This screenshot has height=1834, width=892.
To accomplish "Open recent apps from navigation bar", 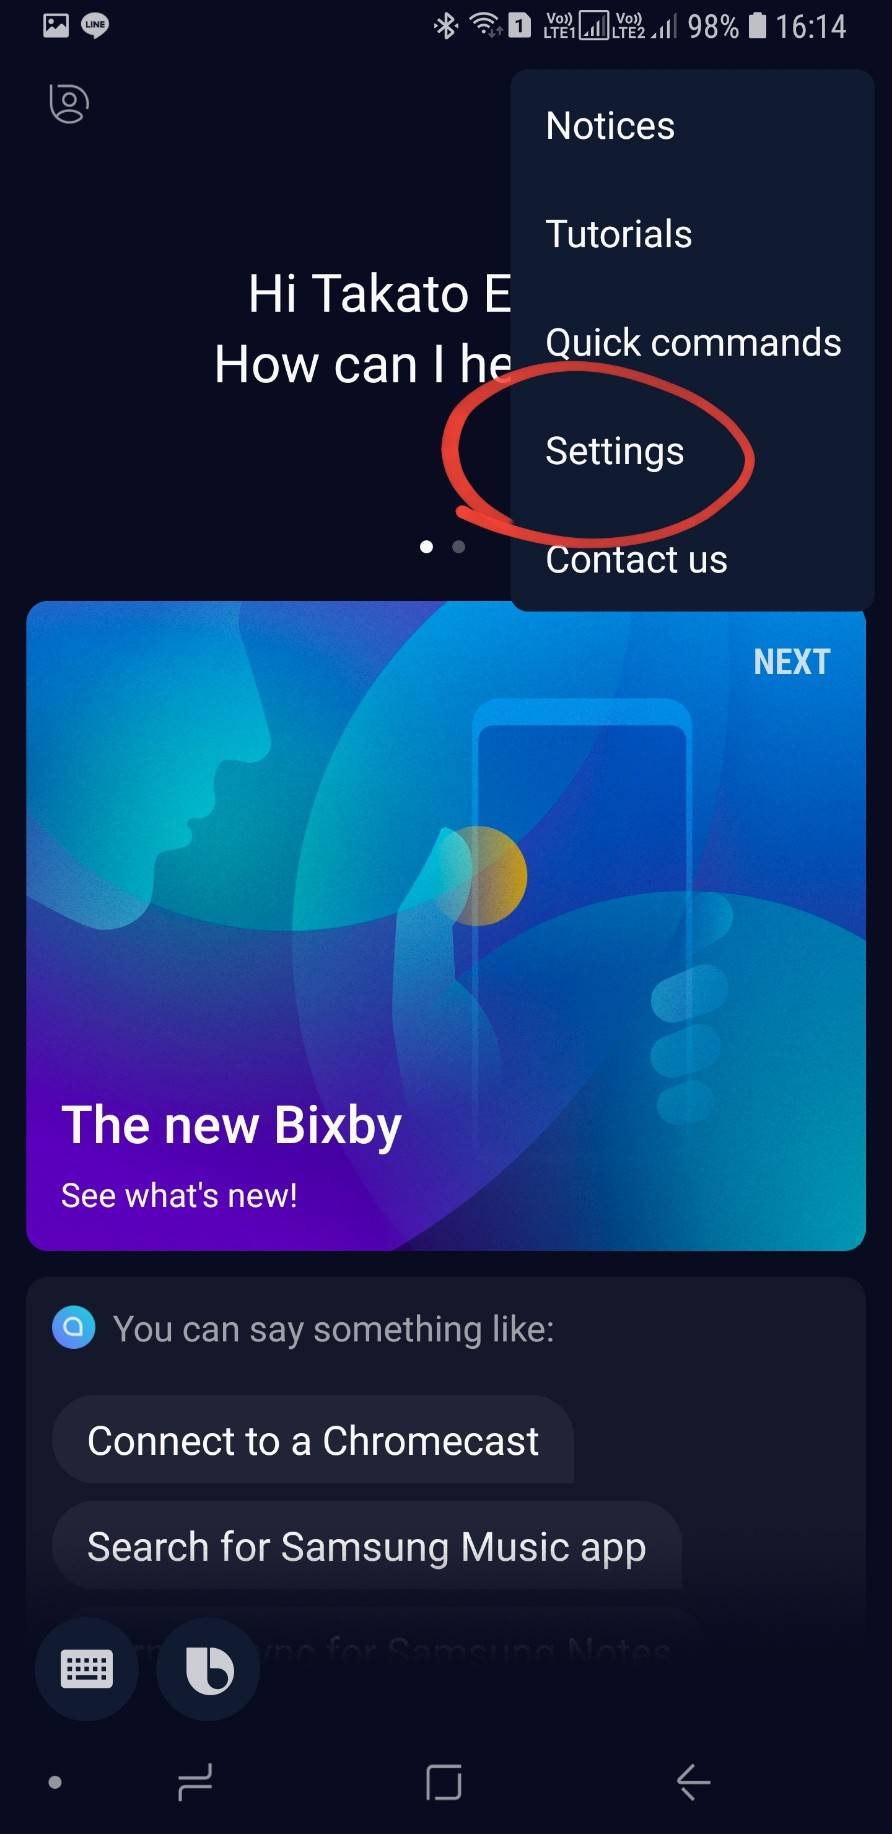I will (195, 1781).
